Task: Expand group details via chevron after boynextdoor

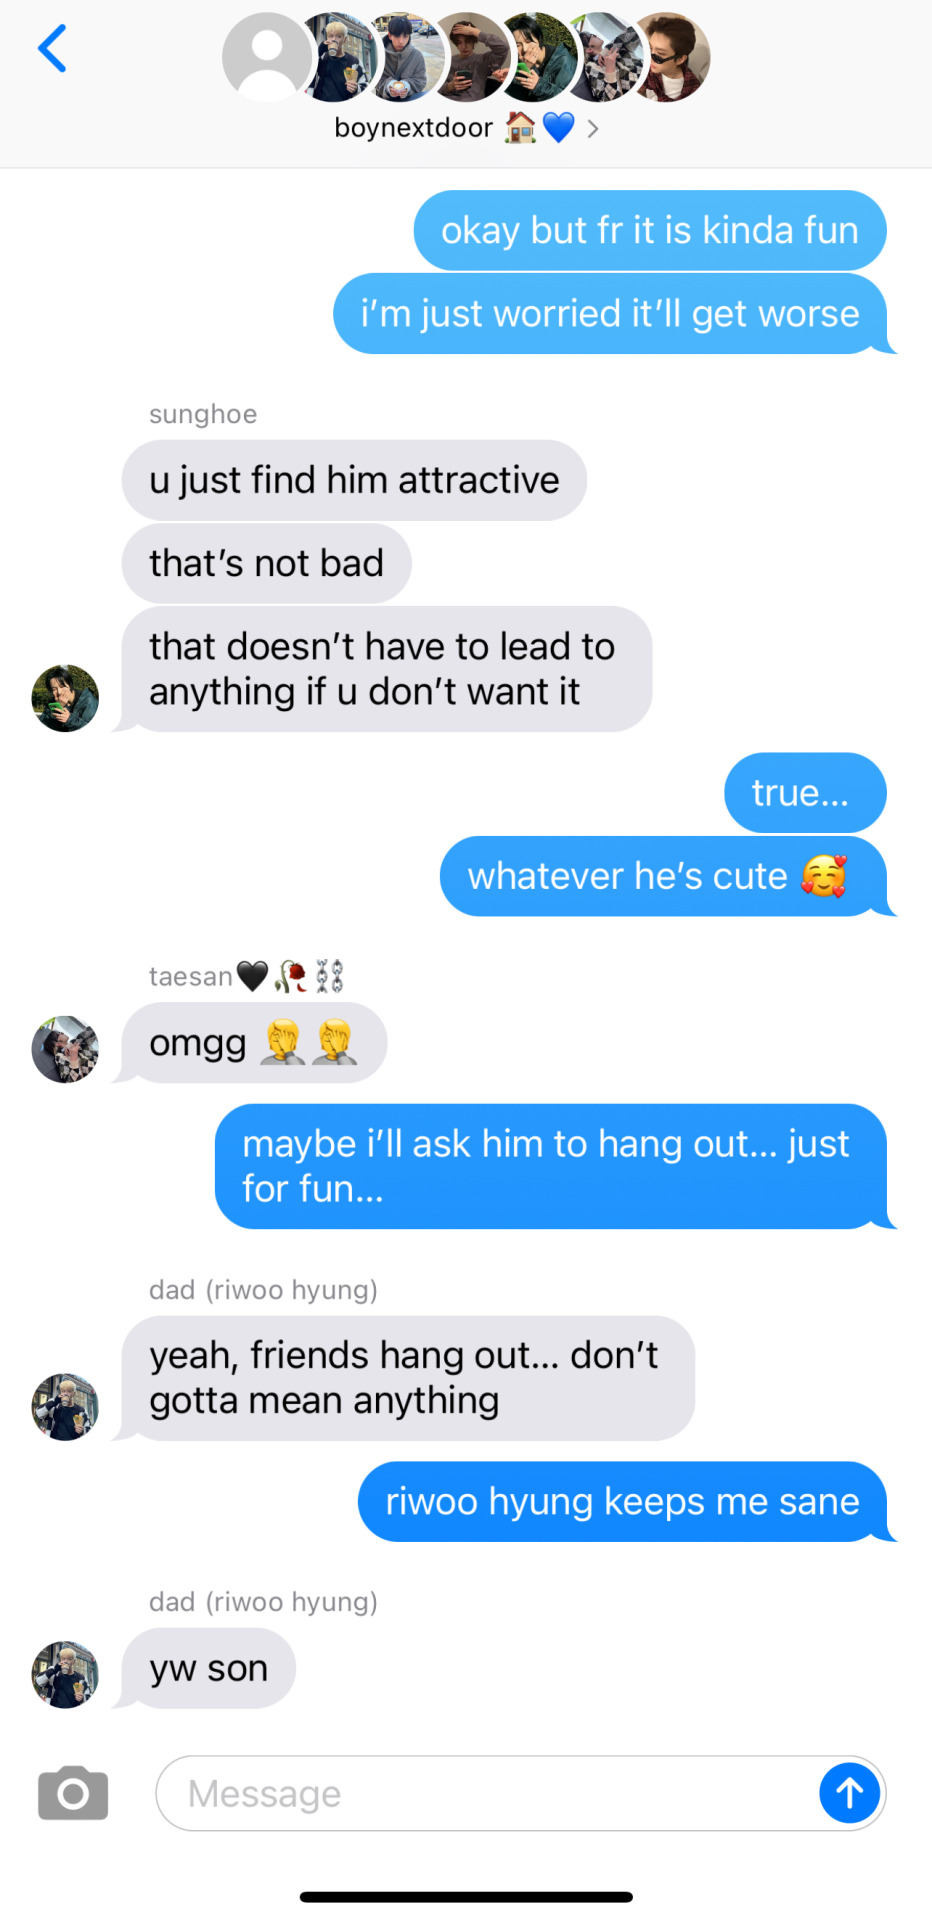Action: [593, 128]
